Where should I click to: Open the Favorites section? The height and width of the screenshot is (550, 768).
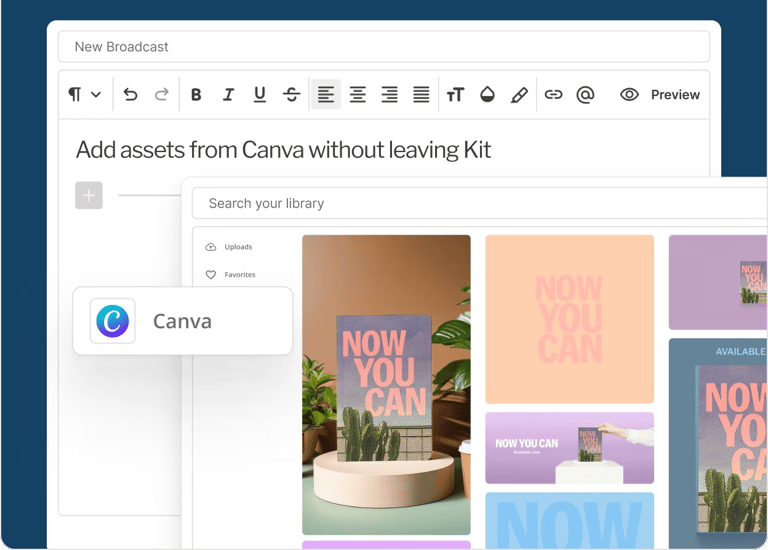[230, 275]
